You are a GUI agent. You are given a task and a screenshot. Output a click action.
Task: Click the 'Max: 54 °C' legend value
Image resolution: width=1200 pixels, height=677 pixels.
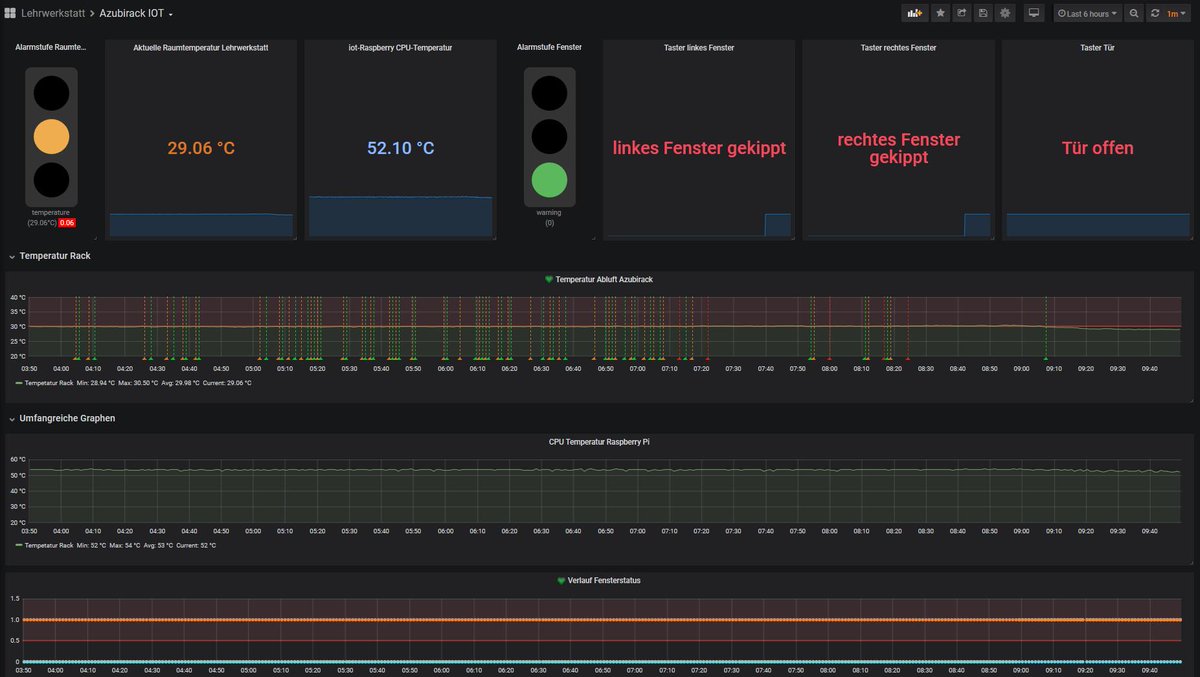[127, 545]
